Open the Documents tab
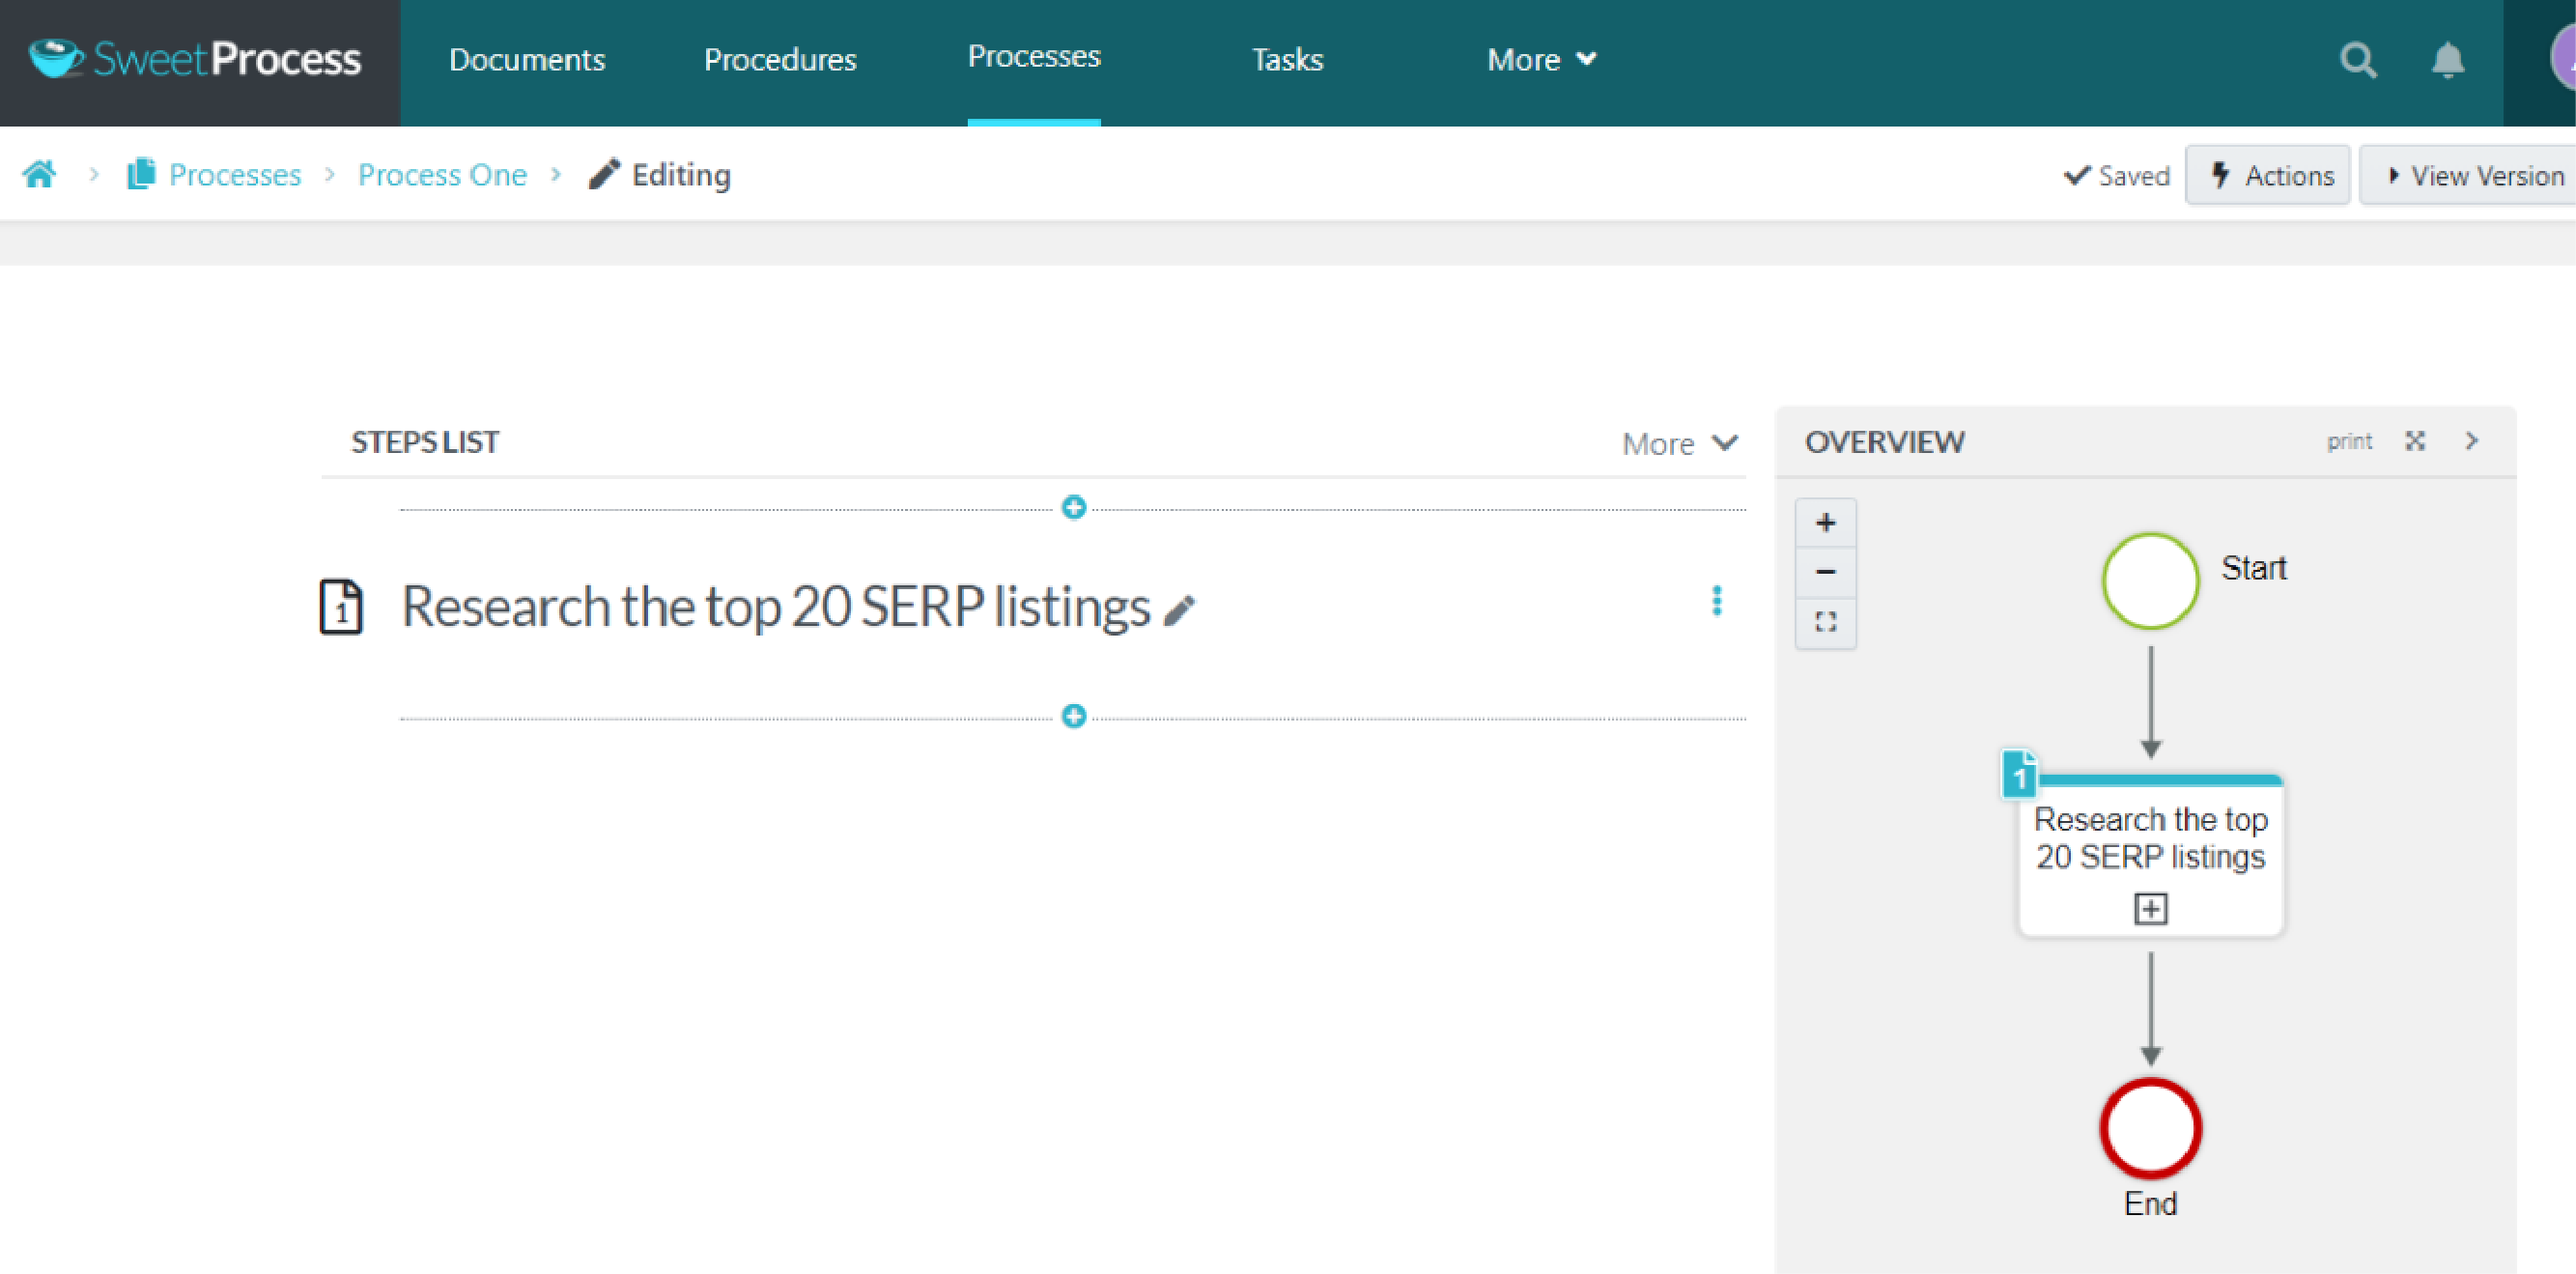This screenshot has width=2576, height=1274. [527, 60]
